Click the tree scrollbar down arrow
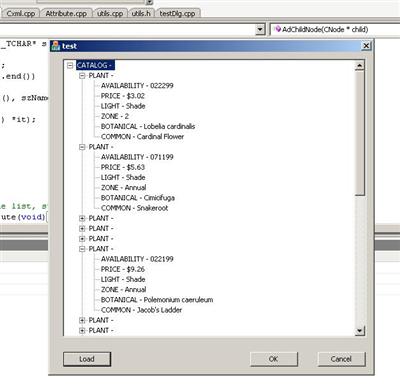The image size is (400, 390). [359, 331]
